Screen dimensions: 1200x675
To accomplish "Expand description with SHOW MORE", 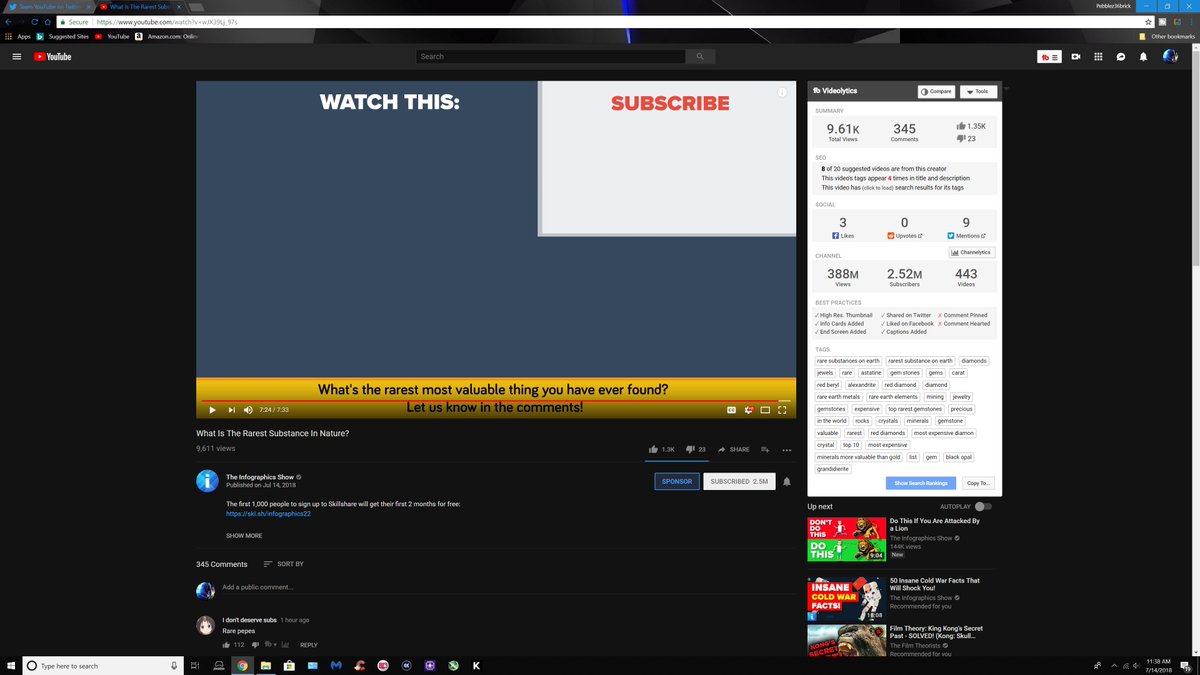I will (x=244, y=536).
